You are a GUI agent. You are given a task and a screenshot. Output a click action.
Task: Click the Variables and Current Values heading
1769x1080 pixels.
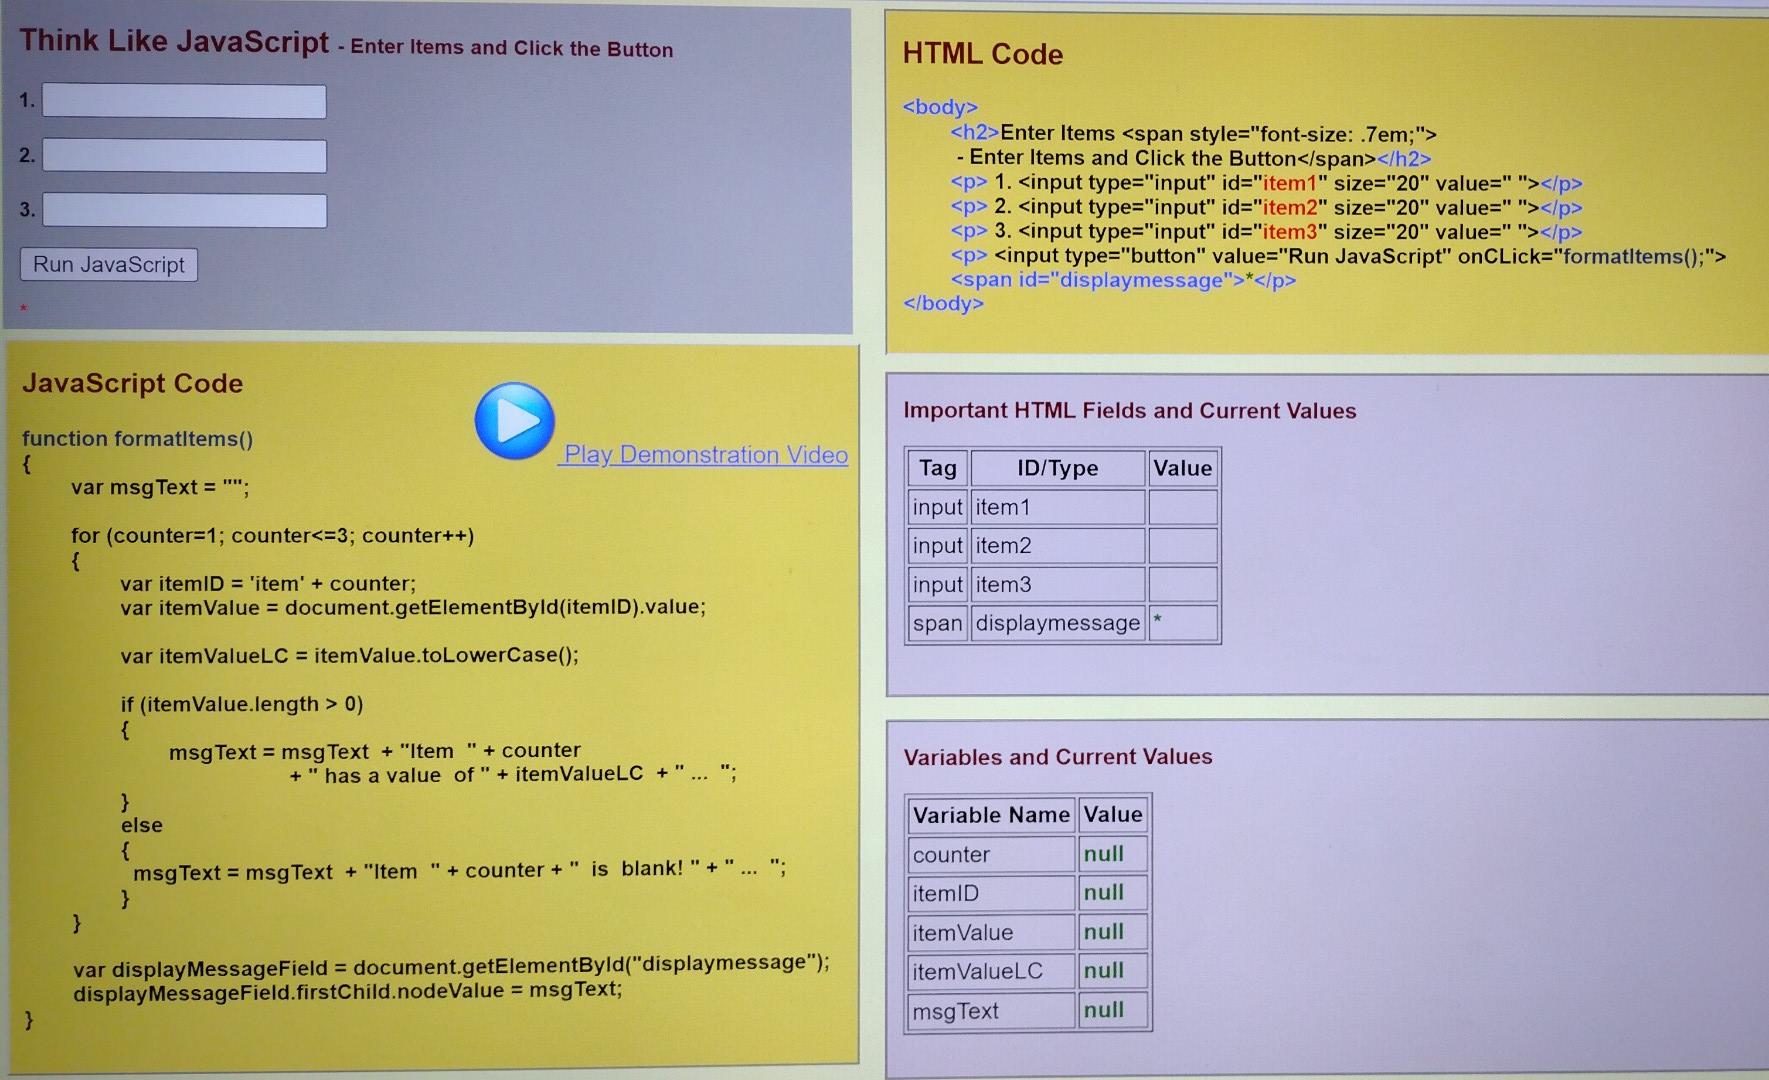click(x=1058, y=757)
